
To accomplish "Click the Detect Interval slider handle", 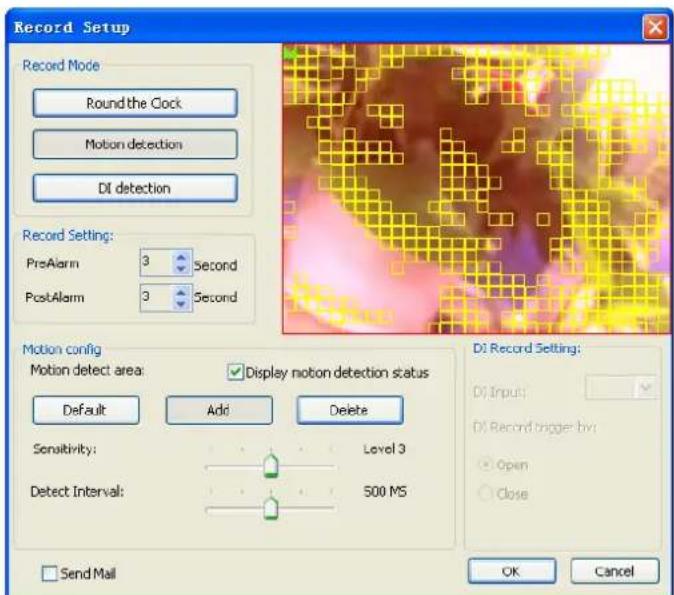I will point(271,508).
